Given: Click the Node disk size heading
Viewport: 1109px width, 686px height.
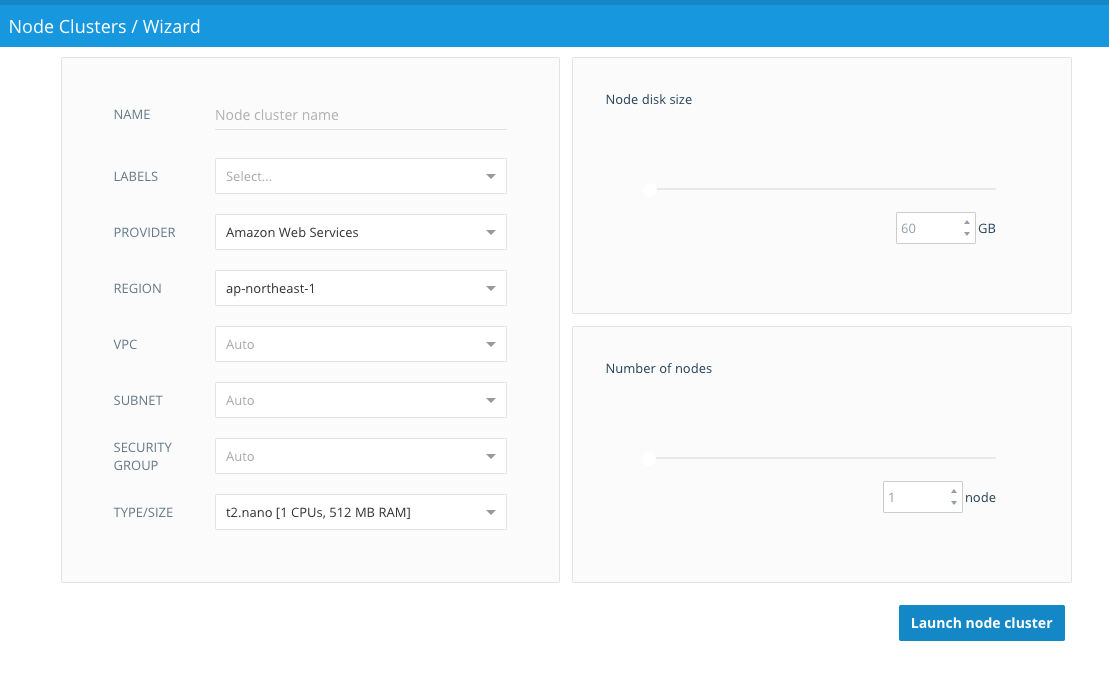Looking at the screenshot, I should pyautogui.click(x=649, y=100).
